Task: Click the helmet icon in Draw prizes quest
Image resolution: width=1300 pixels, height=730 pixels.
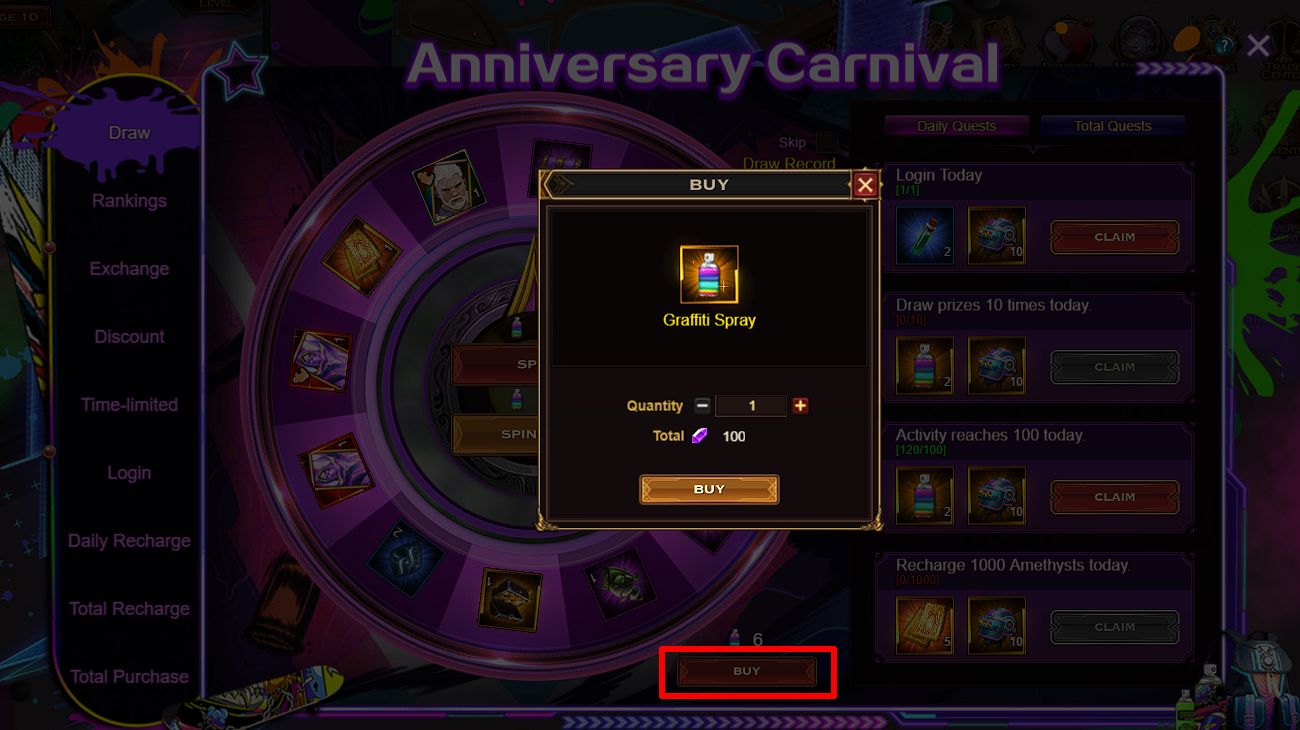Action: coord(997,366)
